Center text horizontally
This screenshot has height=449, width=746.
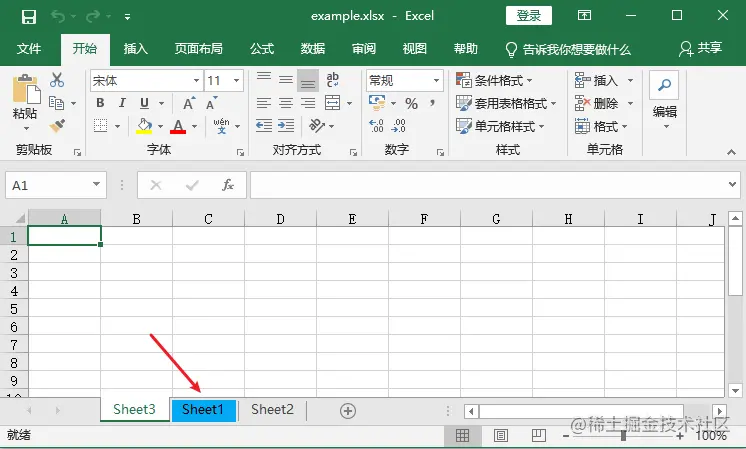point(286,103)
